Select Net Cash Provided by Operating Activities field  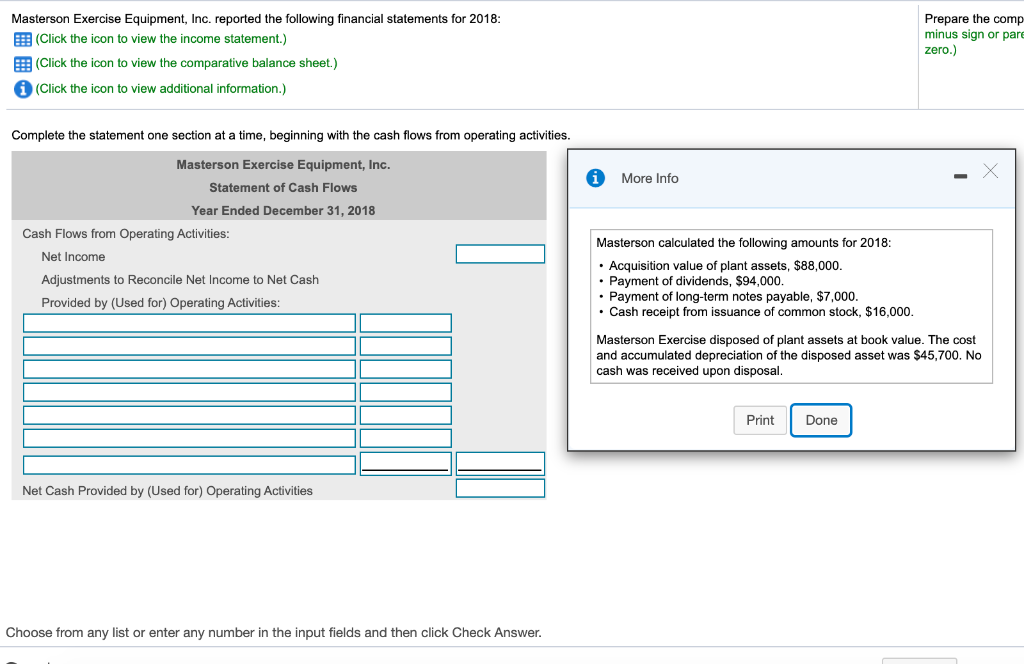500,488
